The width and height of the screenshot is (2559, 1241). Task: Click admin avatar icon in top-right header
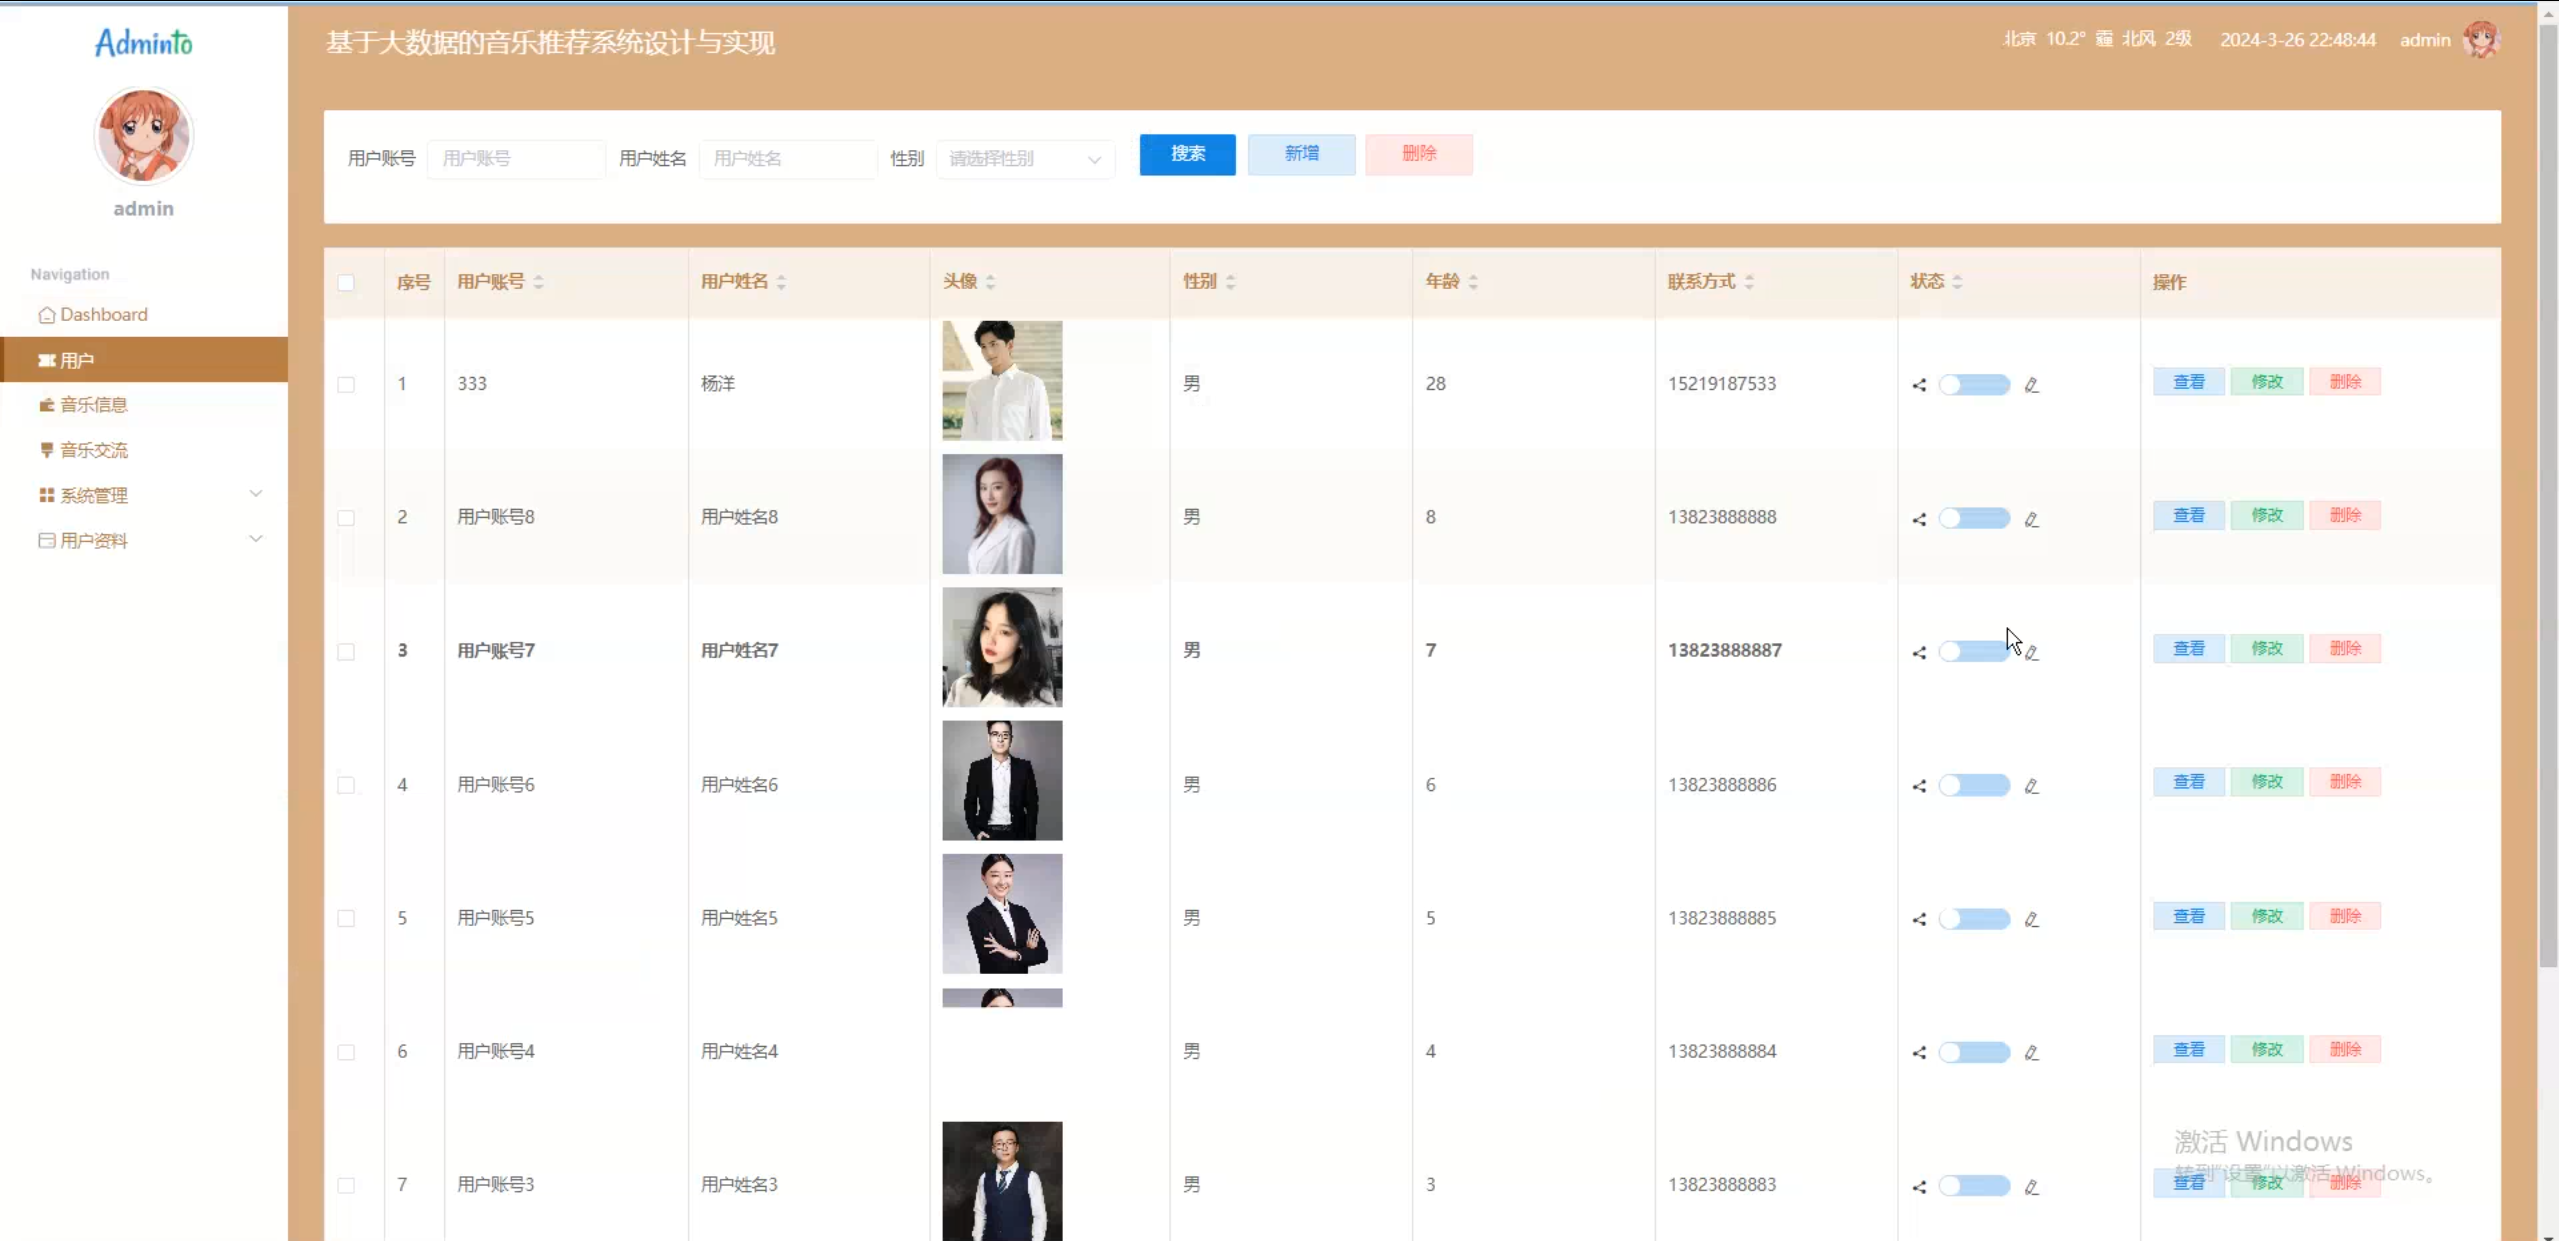[x=2482, y=40]
